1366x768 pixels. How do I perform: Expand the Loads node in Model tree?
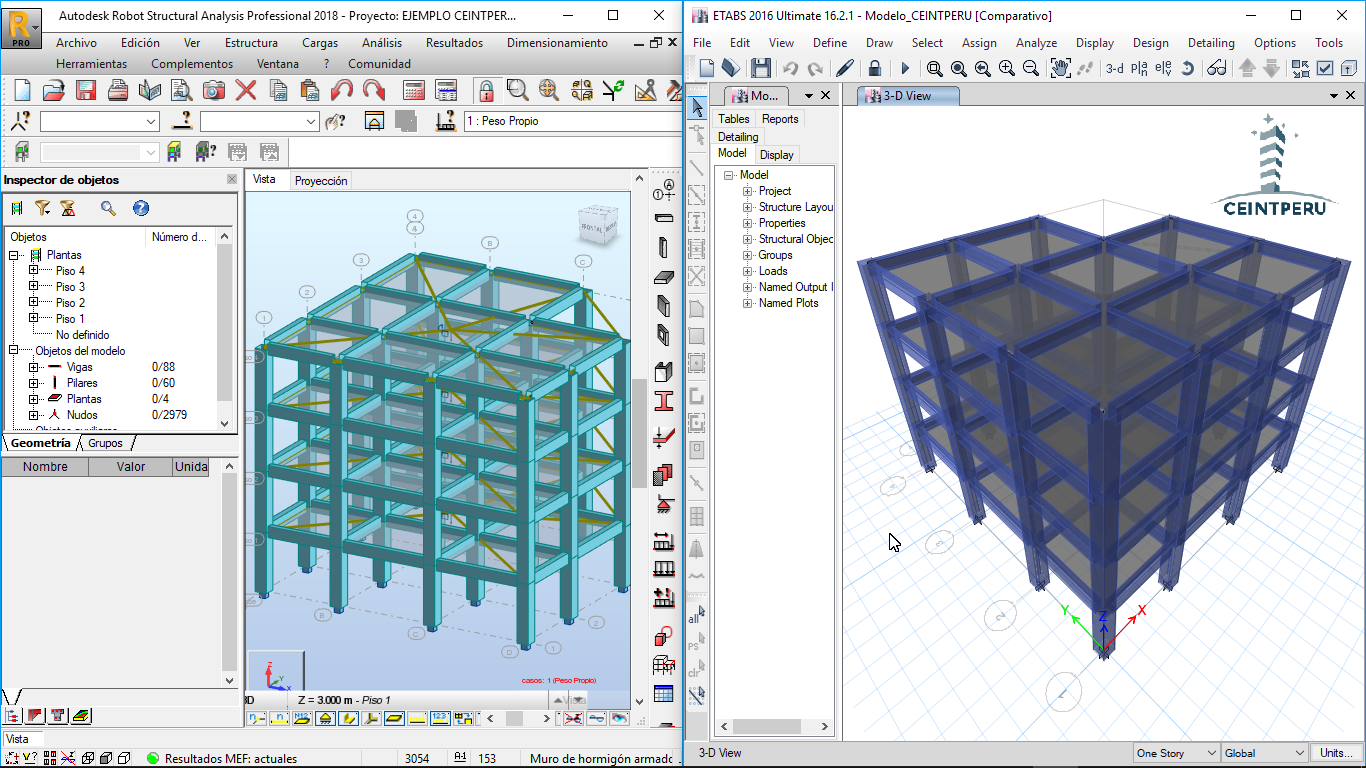[x=747, y=271]
